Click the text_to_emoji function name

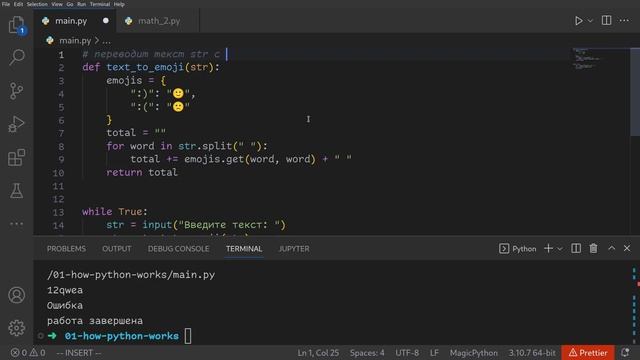pyautogui.click(x=145, y=67)
